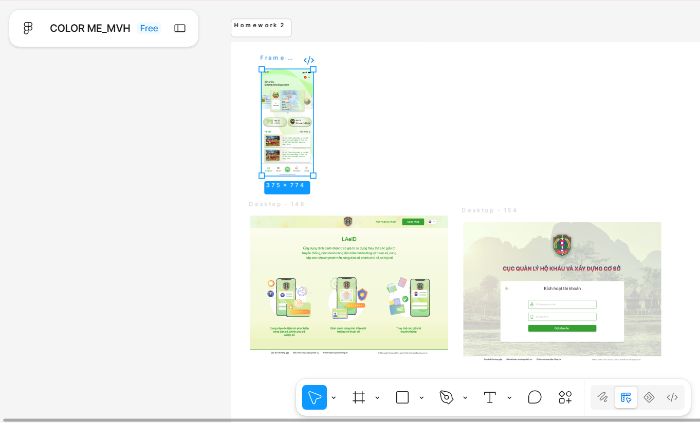
Task: Select the Comment tool
Action: 534,397
